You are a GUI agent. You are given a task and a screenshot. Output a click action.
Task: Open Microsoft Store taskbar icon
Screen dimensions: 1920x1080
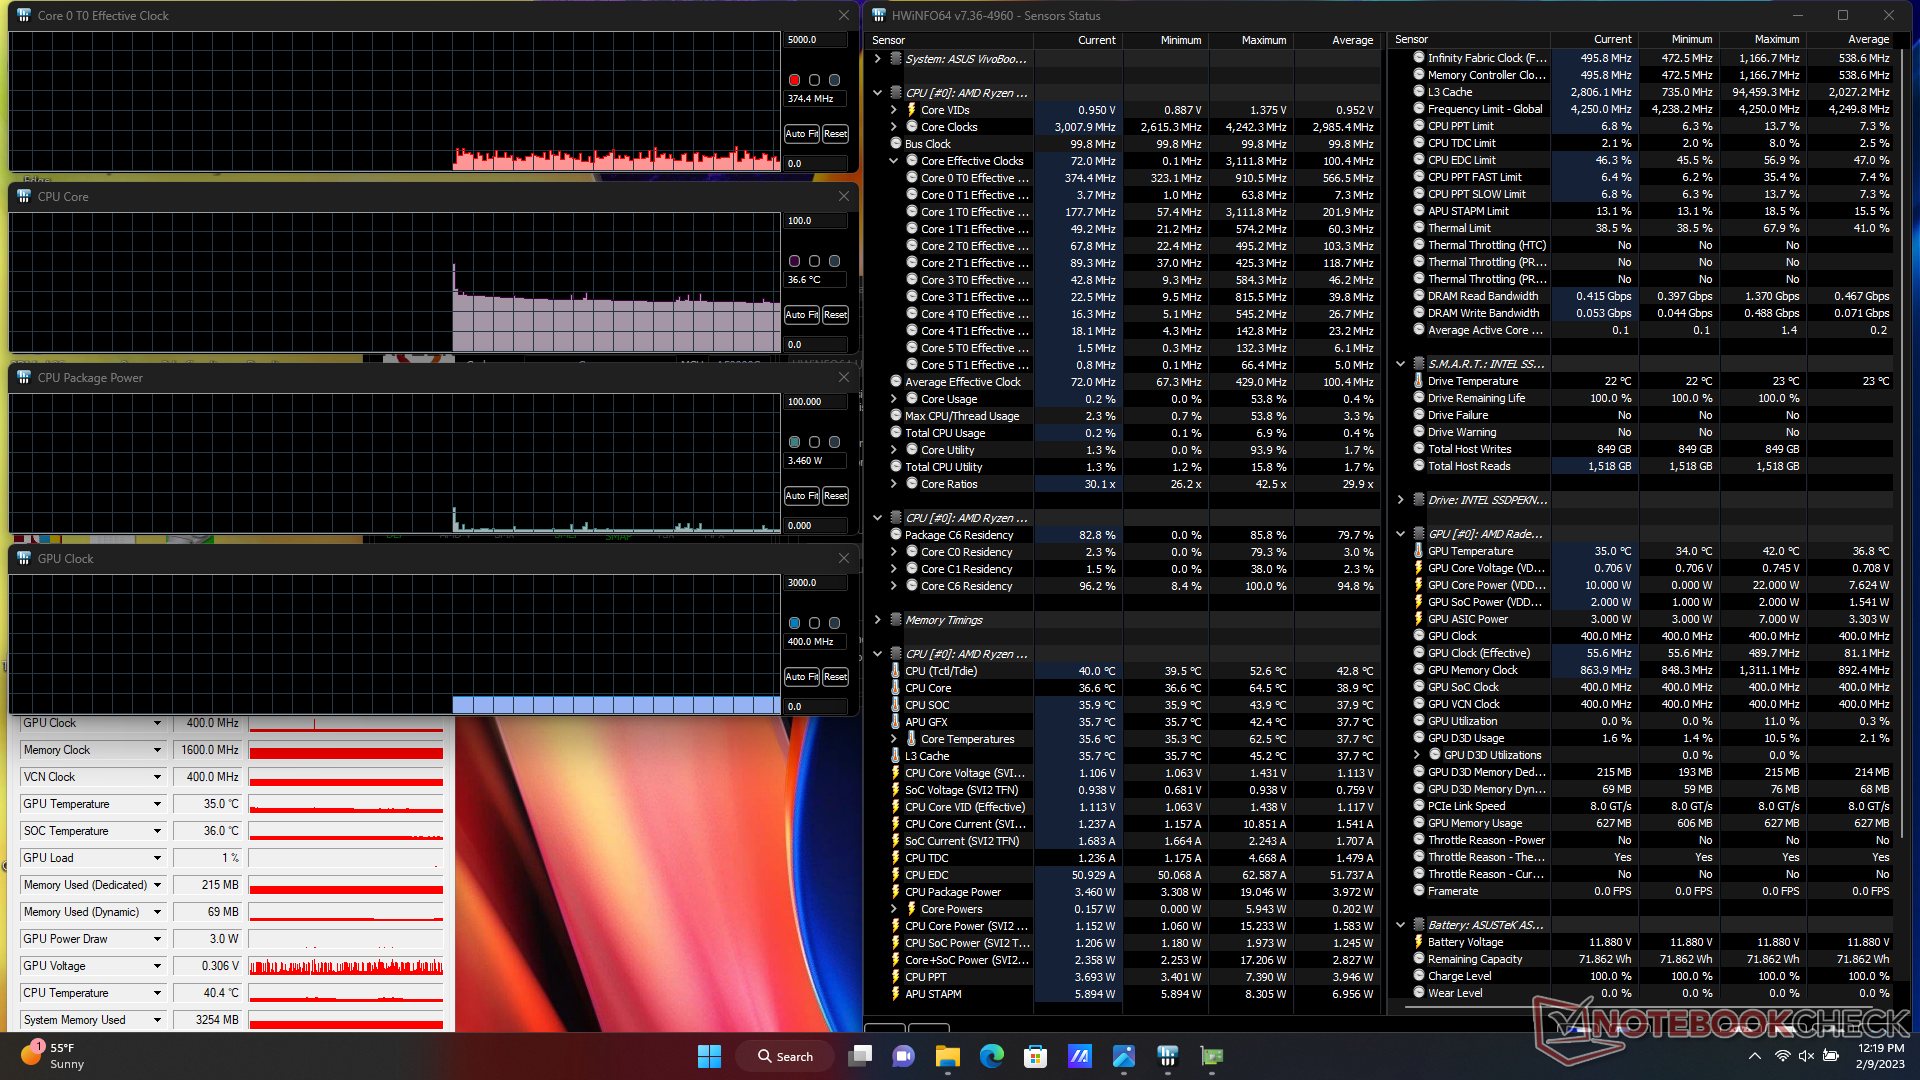[x=1035, y=1056]
